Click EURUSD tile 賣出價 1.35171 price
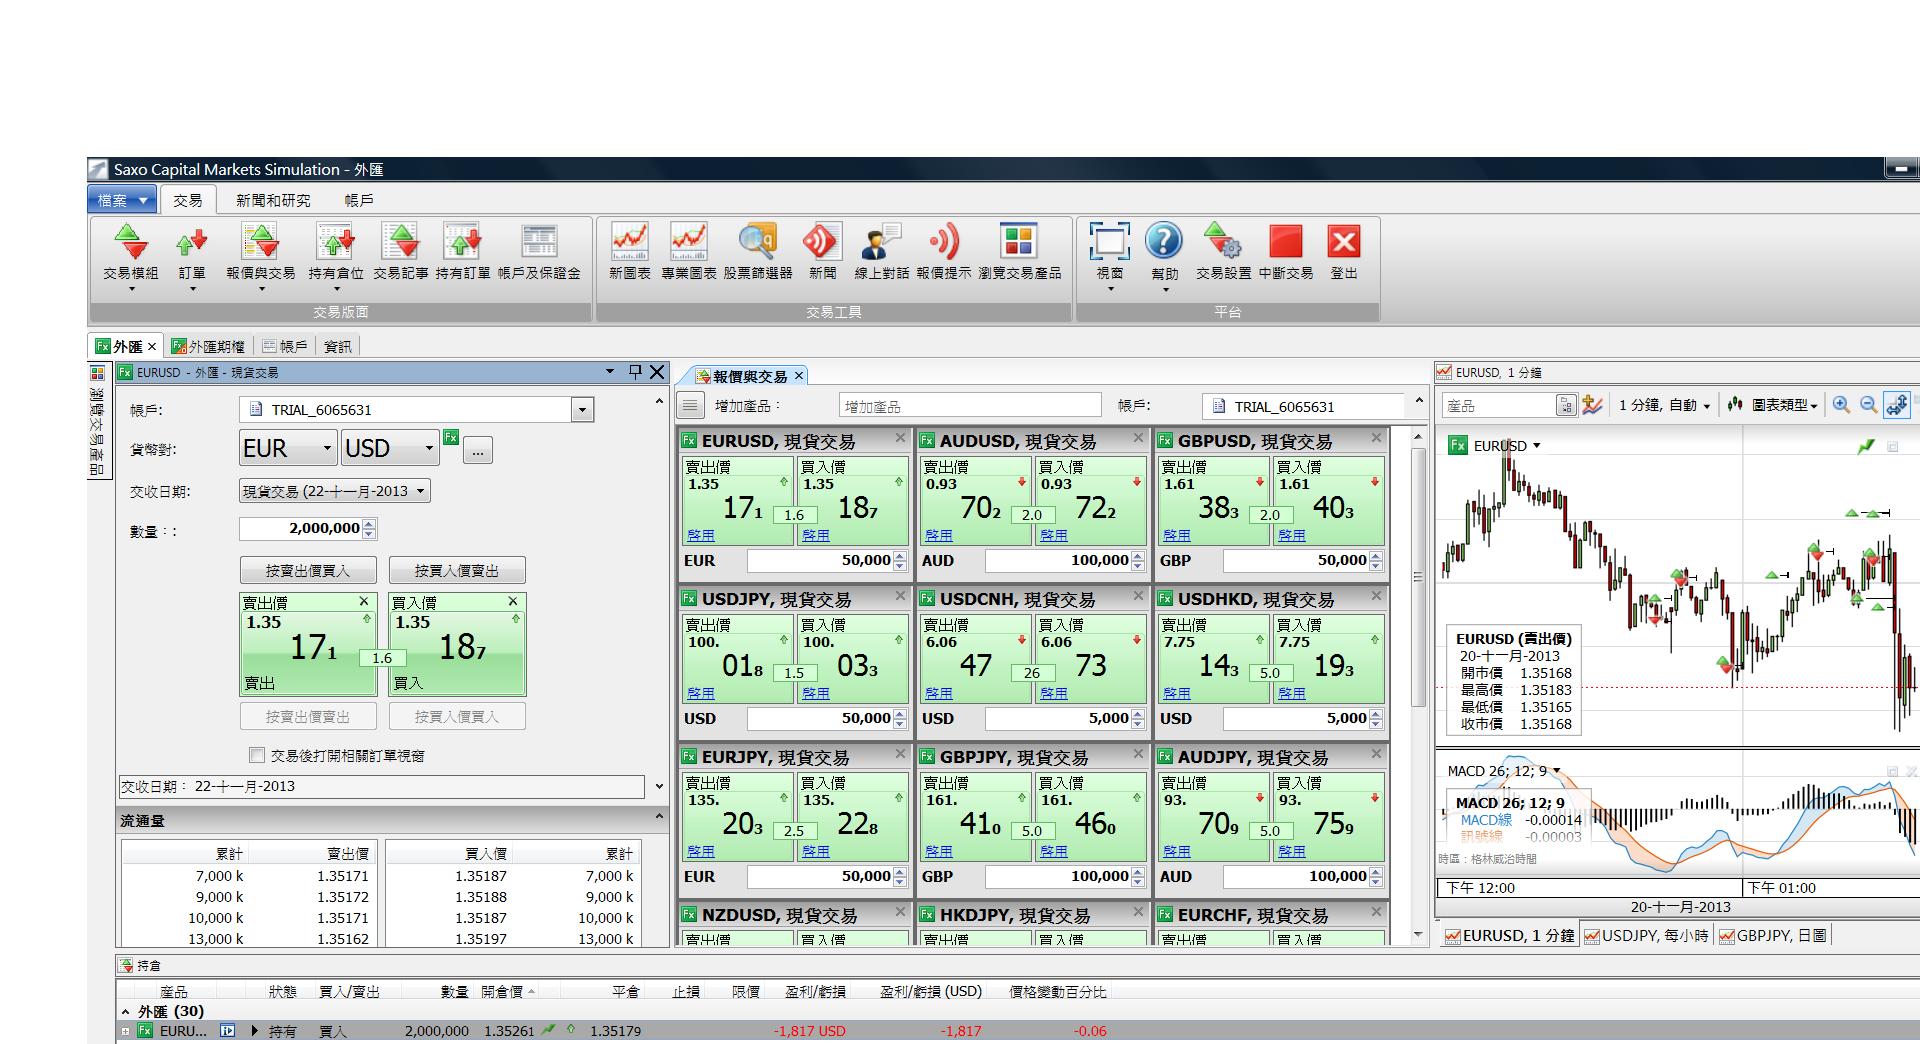This screenshot has width=1920, height=1044. [738, 500]
